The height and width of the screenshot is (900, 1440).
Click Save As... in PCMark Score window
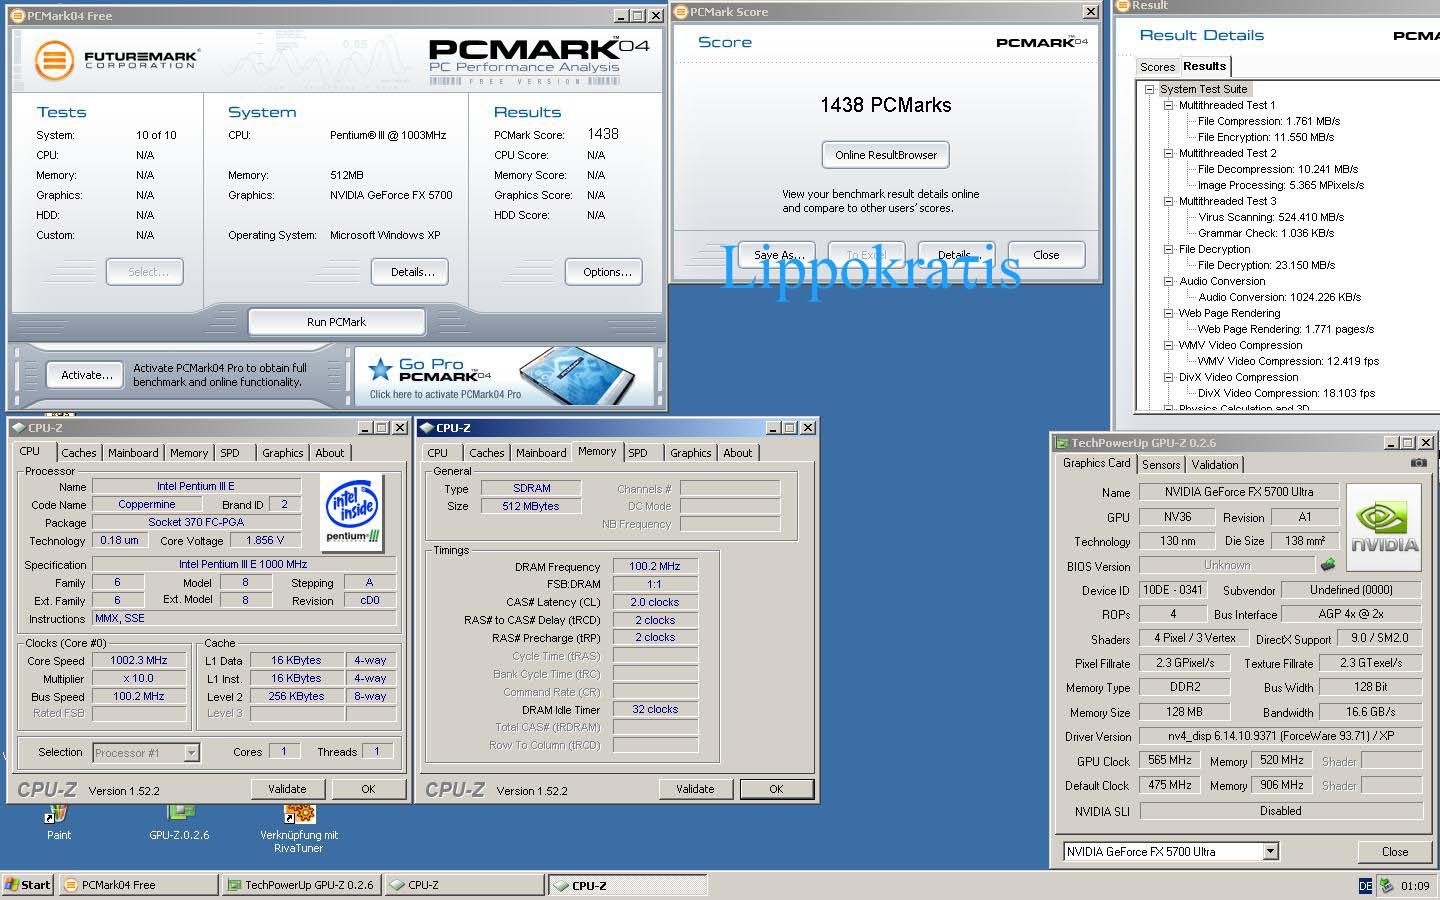[778, 255]
